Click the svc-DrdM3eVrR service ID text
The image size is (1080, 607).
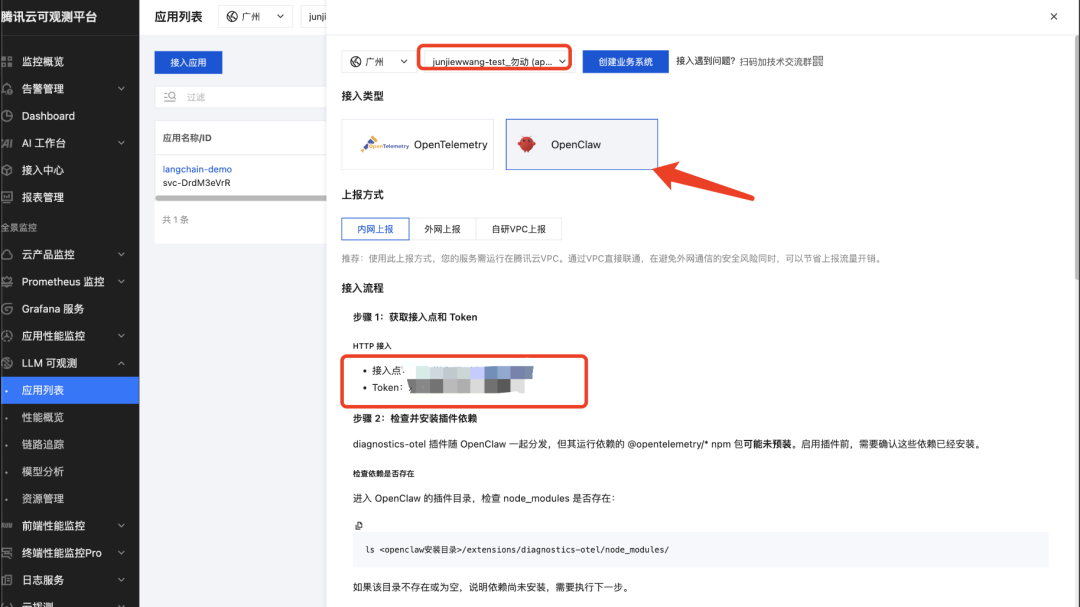click(196, 183)
